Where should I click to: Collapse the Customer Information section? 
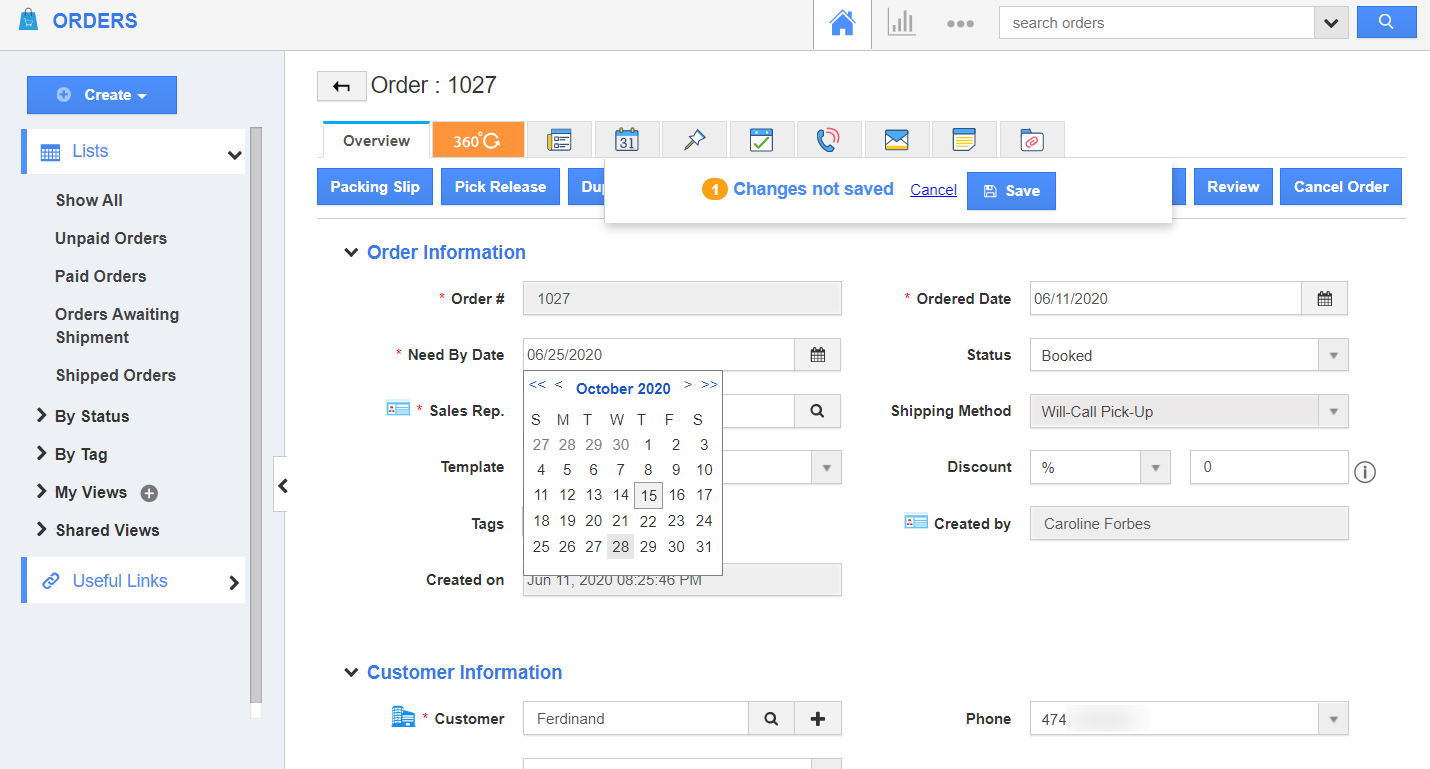(351, 673)
